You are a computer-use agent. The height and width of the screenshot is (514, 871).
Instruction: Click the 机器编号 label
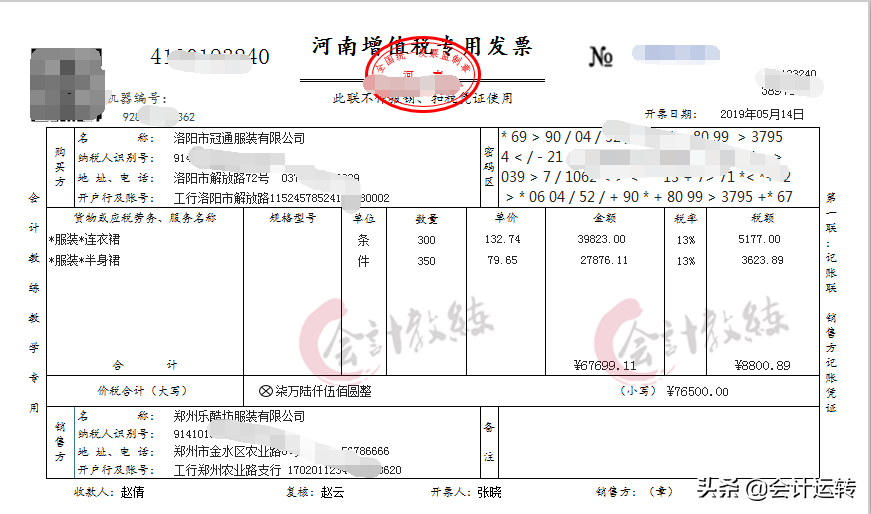(x=136, y=98)
